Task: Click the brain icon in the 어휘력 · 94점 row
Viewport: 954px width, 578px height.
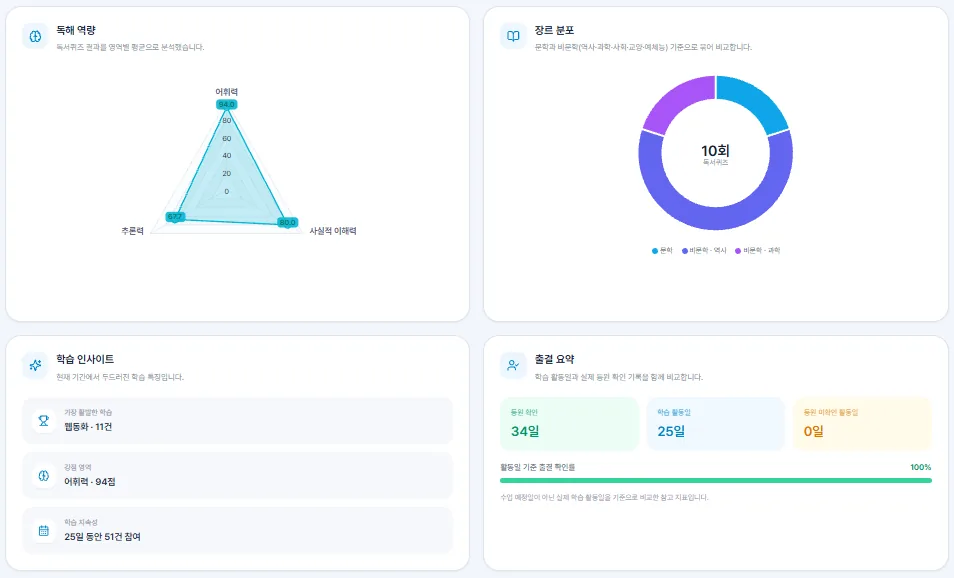Action: pyautogui.click(x=44, y=476)
